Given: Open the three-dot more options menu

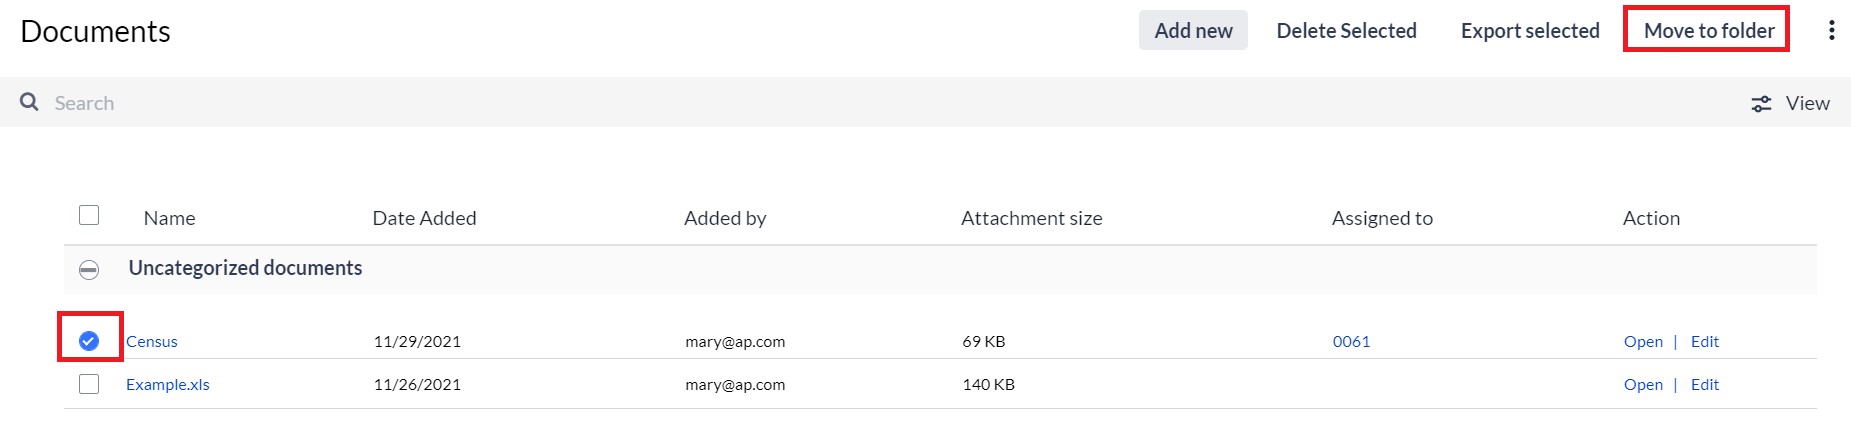Looking at the screenshot, I should pos(1831,30).
